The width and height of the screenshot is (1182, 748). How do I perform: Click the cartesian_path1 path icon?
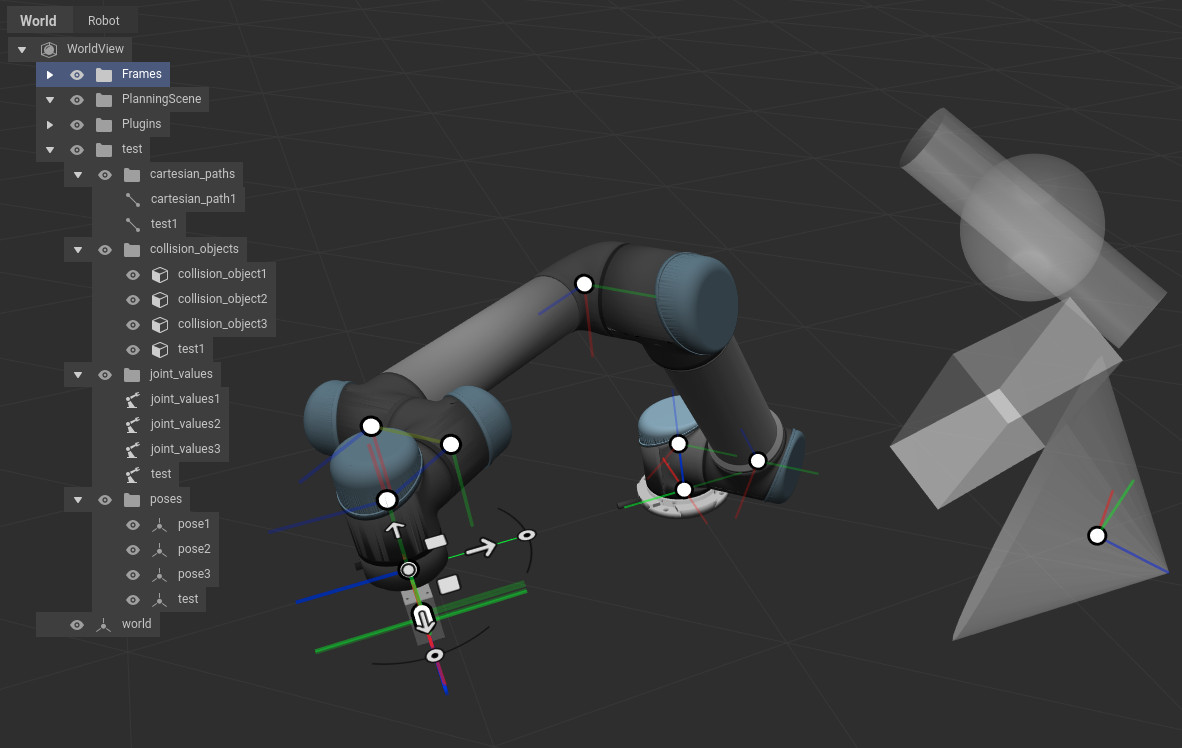(x=133, y=199)
